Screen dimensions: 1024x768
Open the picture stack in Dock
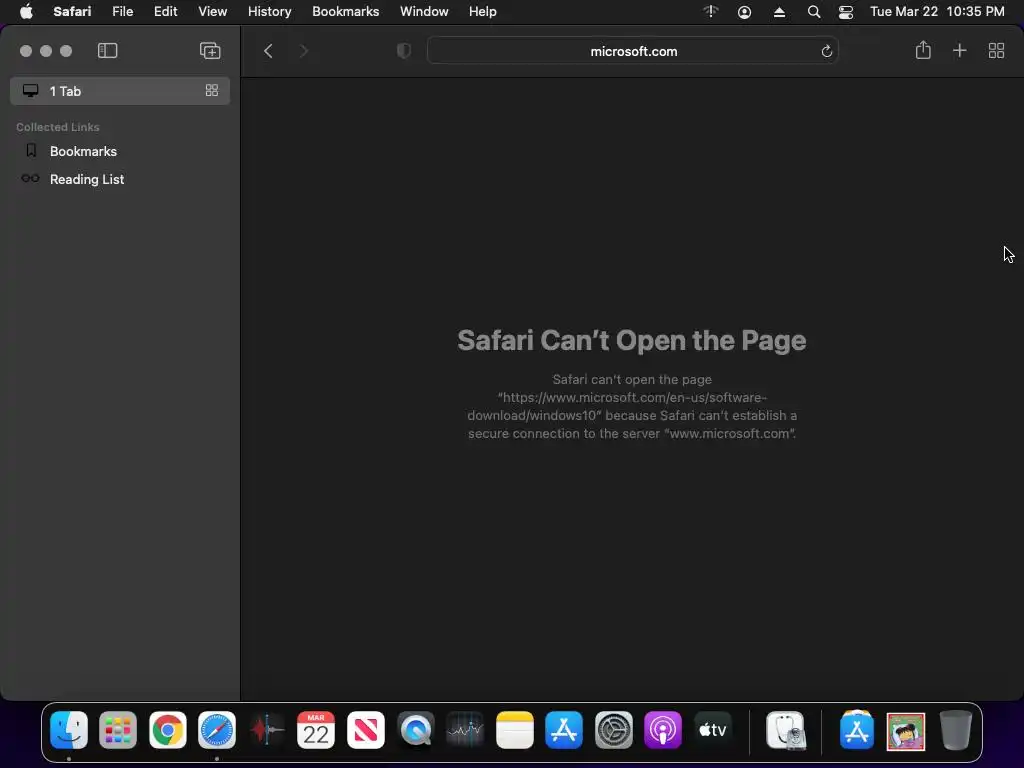[x=906, y=731]
